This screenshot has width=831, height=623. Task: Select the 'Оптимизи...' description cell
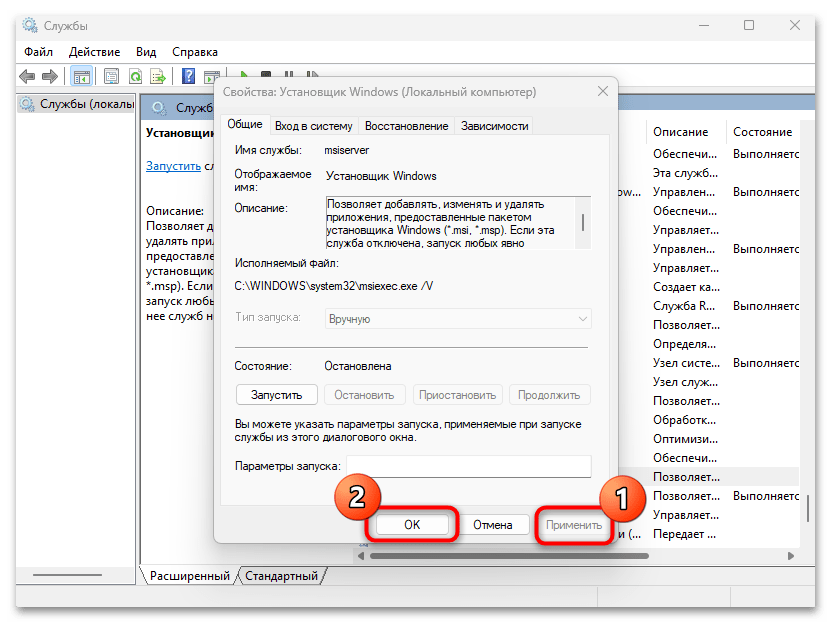pyautogui.click(x=685, y=439)
